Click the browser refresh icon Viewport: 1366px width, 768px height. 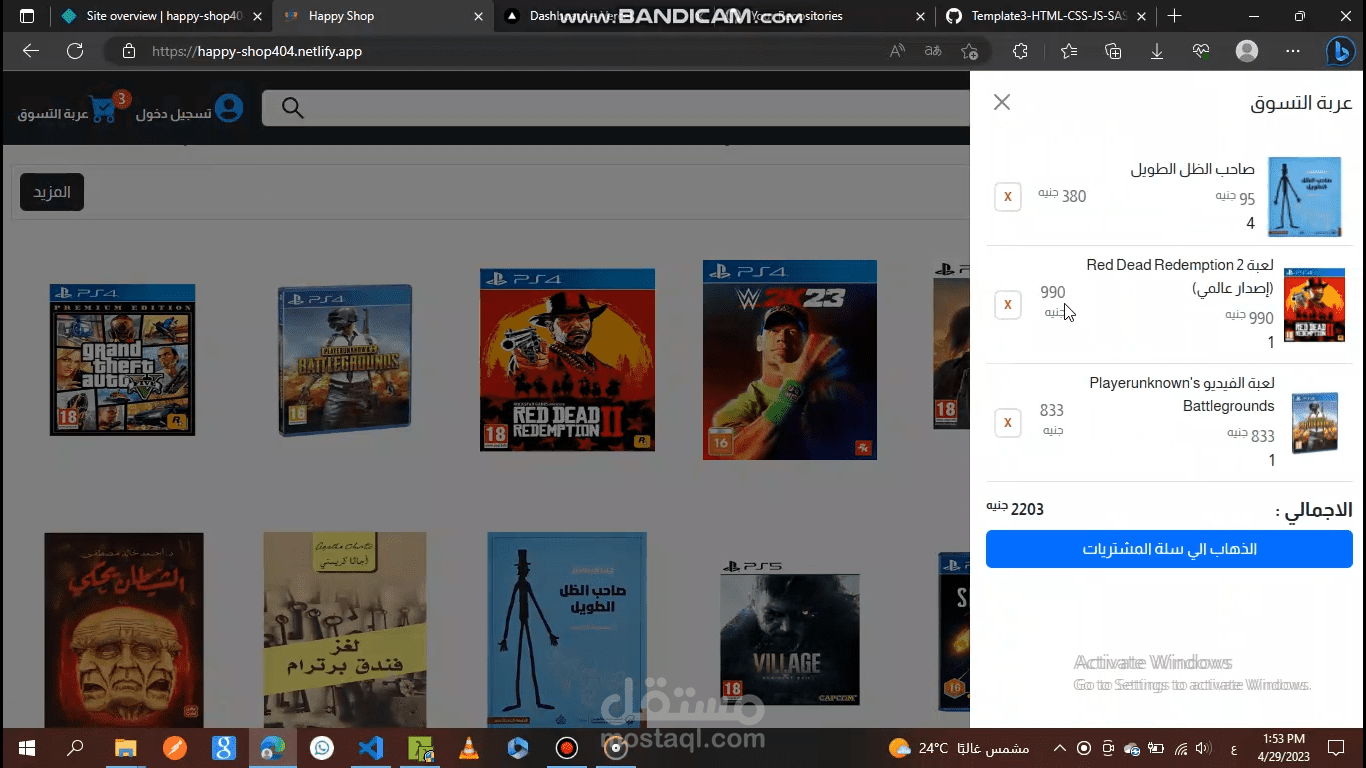75,51
